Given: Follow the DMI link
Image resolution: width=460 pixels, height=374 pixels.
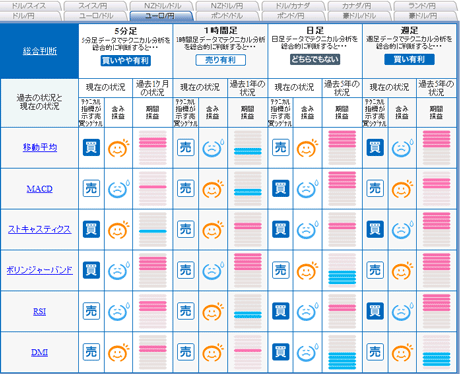Looking at the screenshot, I should click(x=40, y=352).
